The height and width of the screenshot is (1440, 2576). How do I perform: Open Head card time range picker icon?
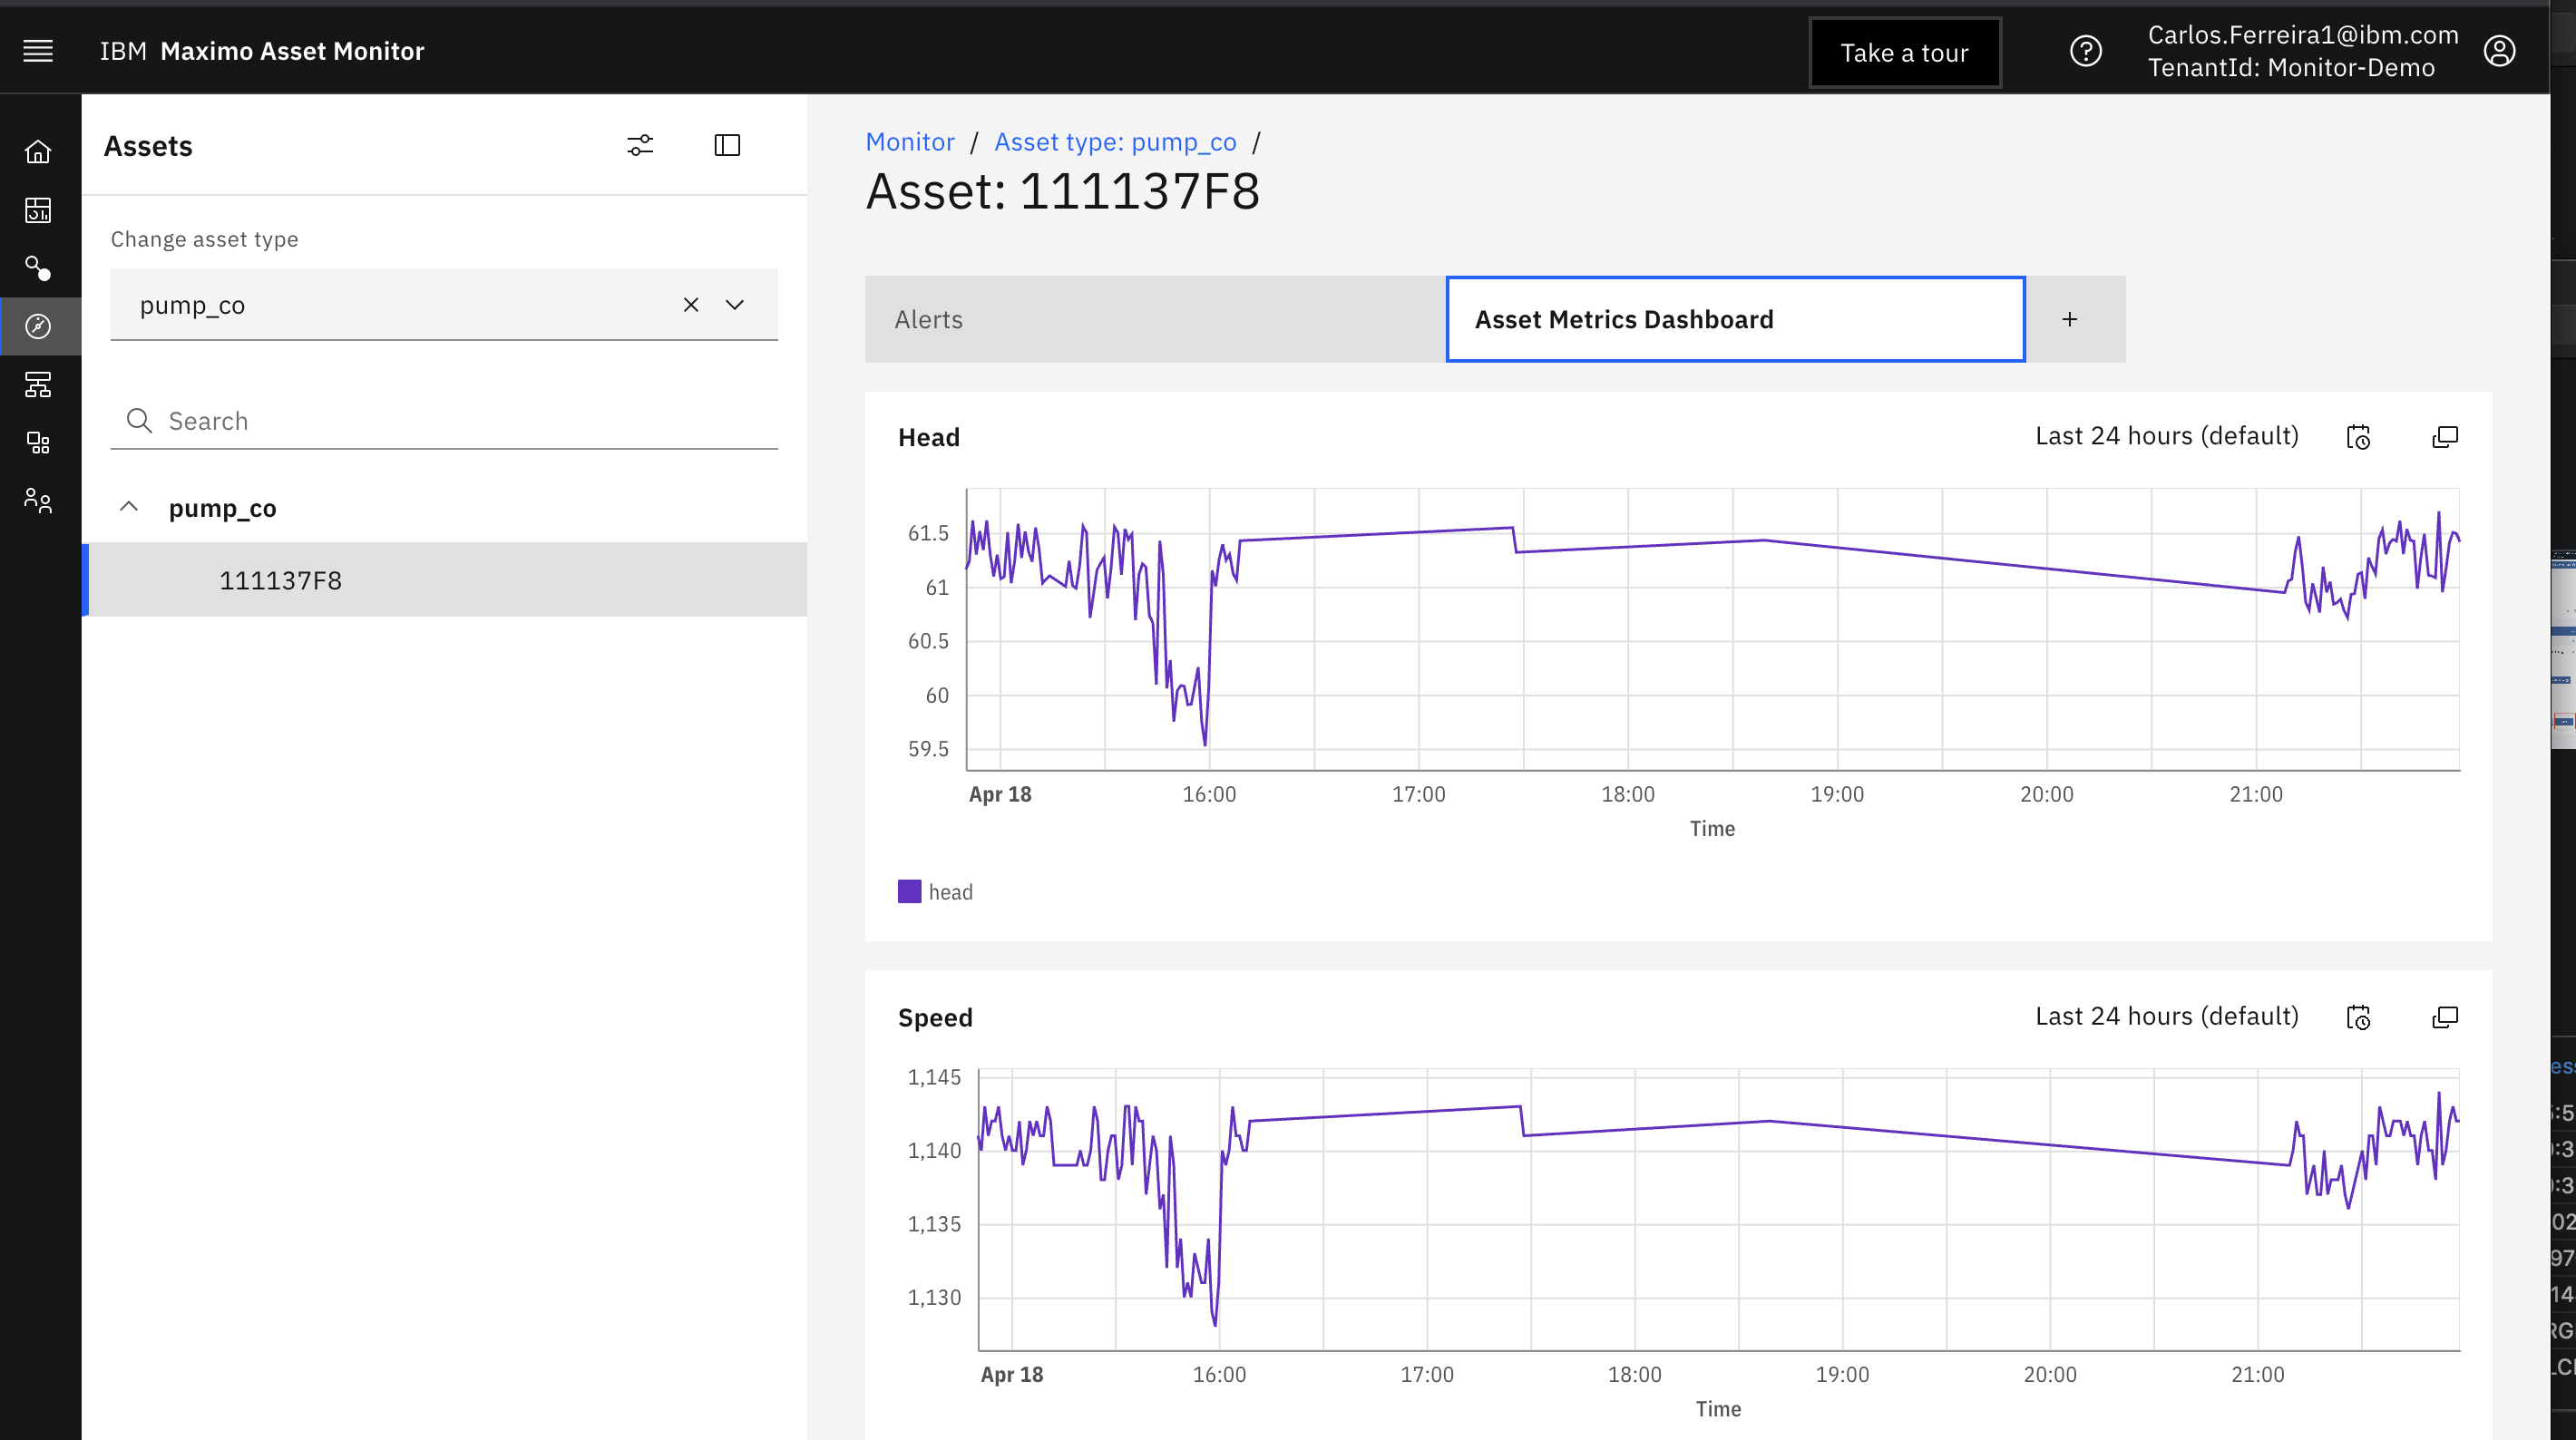point(2358,437)
